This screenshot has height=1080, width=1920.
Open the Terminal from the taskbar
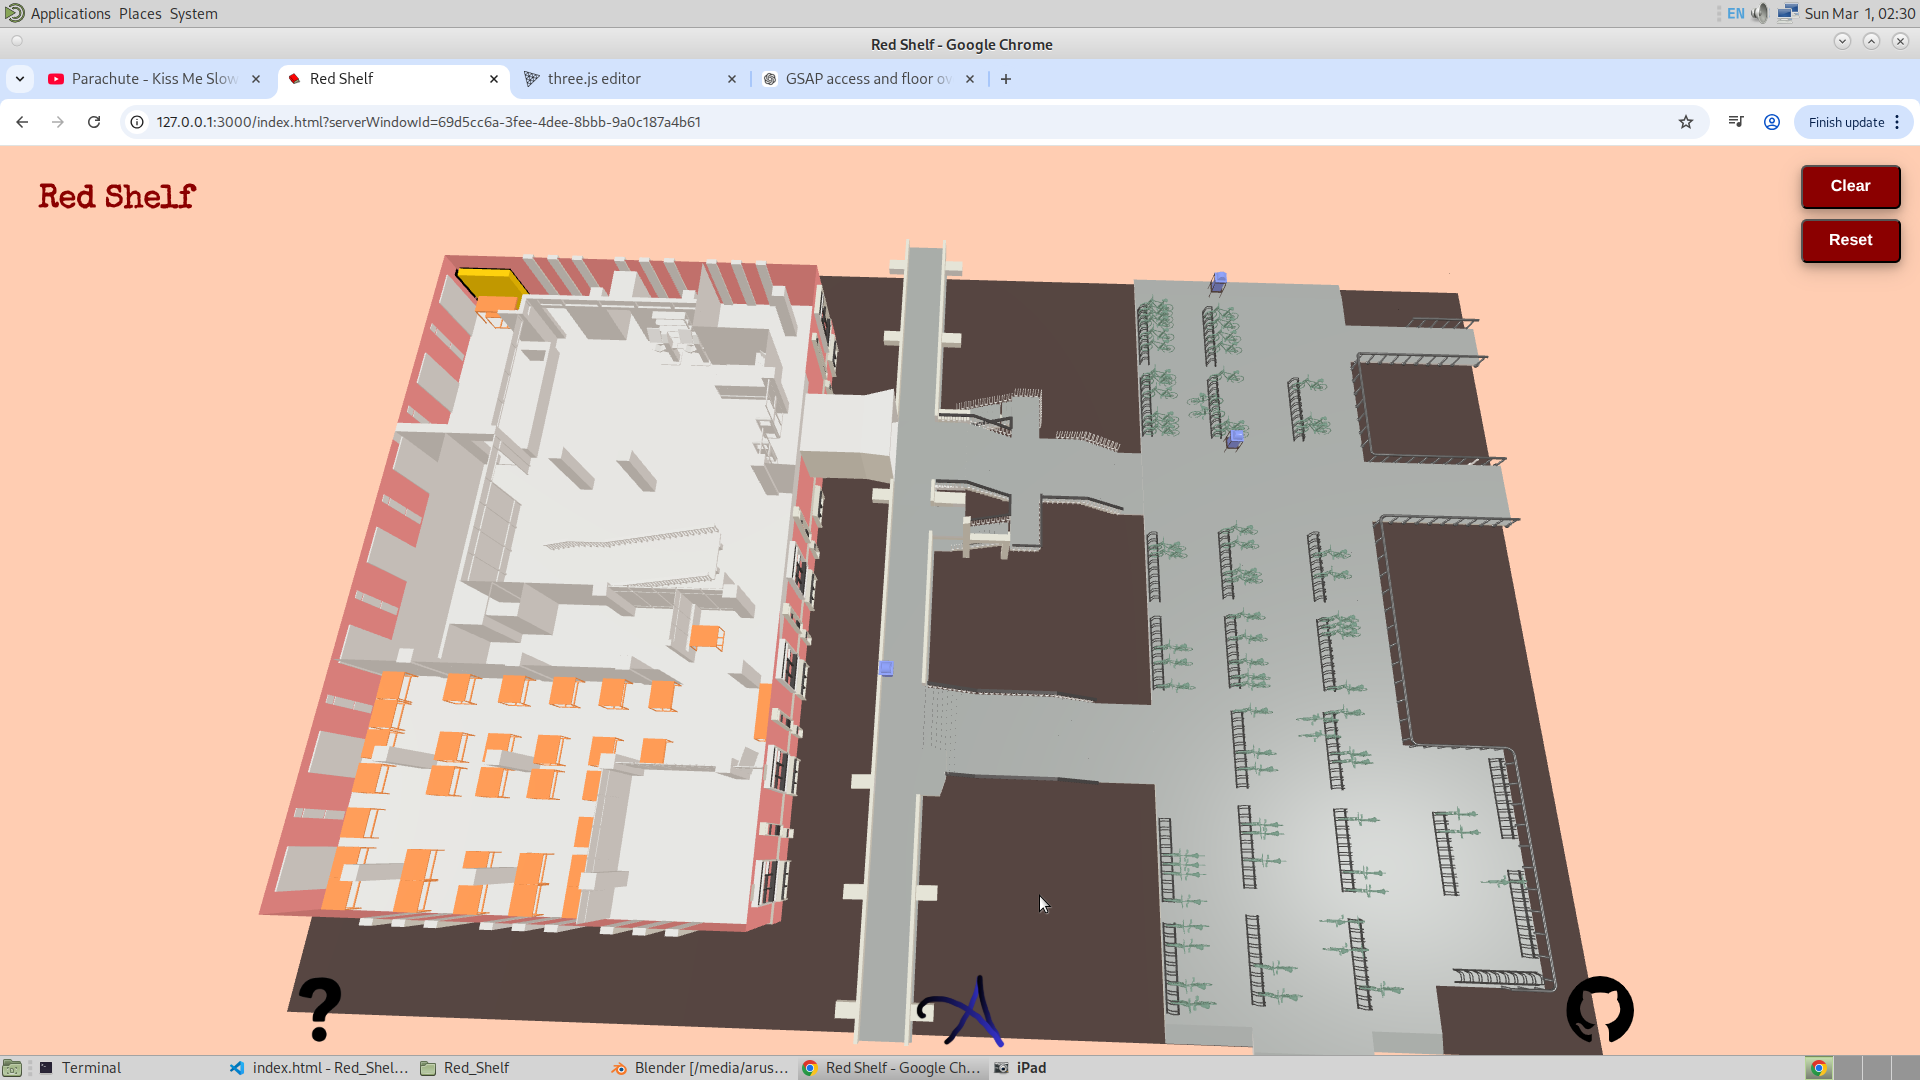point(90,1067)
